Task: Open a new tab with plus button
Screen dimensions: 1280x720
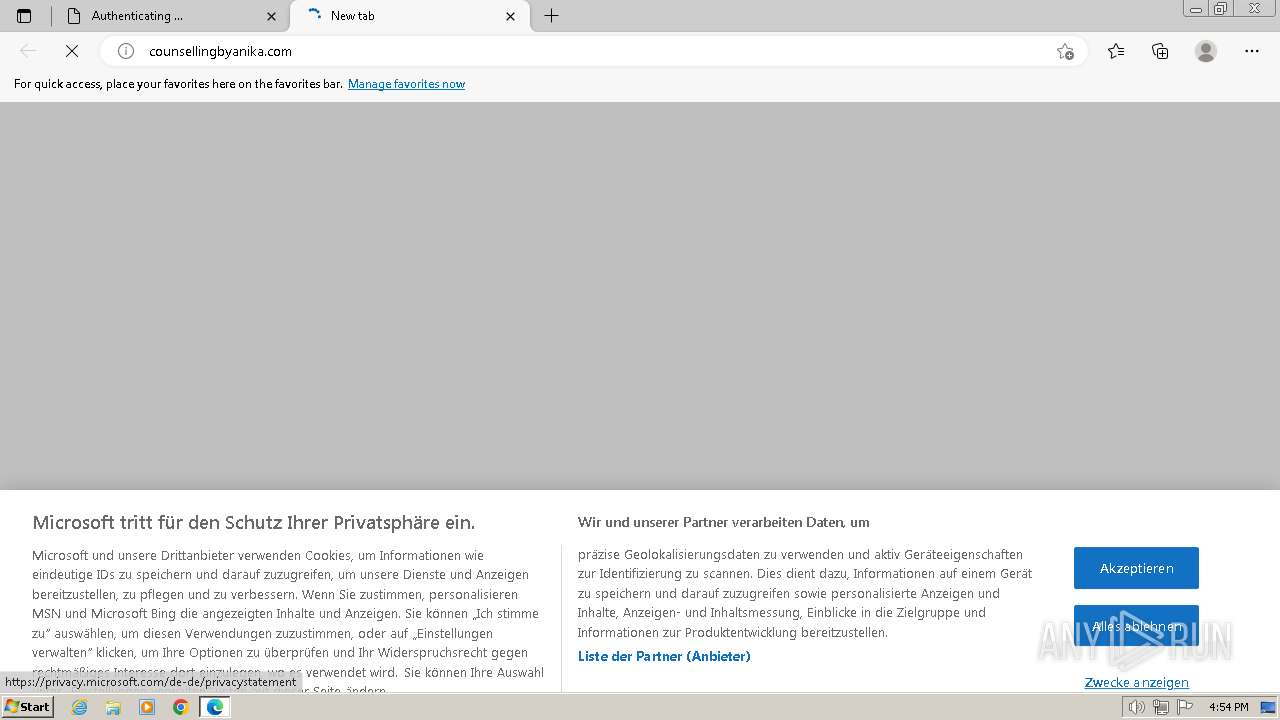Action: [x=551, y=16]
